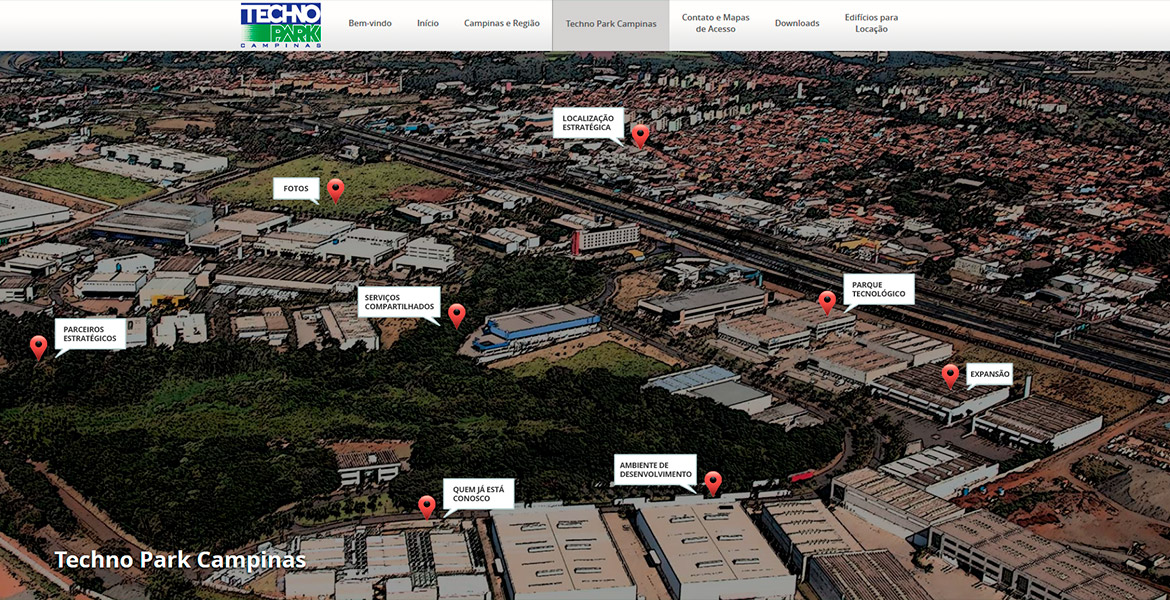Open the Serviços Compartilhados label
Image resolution: width=1170 pixels, height=600 pixels.
tap(399, 302)
